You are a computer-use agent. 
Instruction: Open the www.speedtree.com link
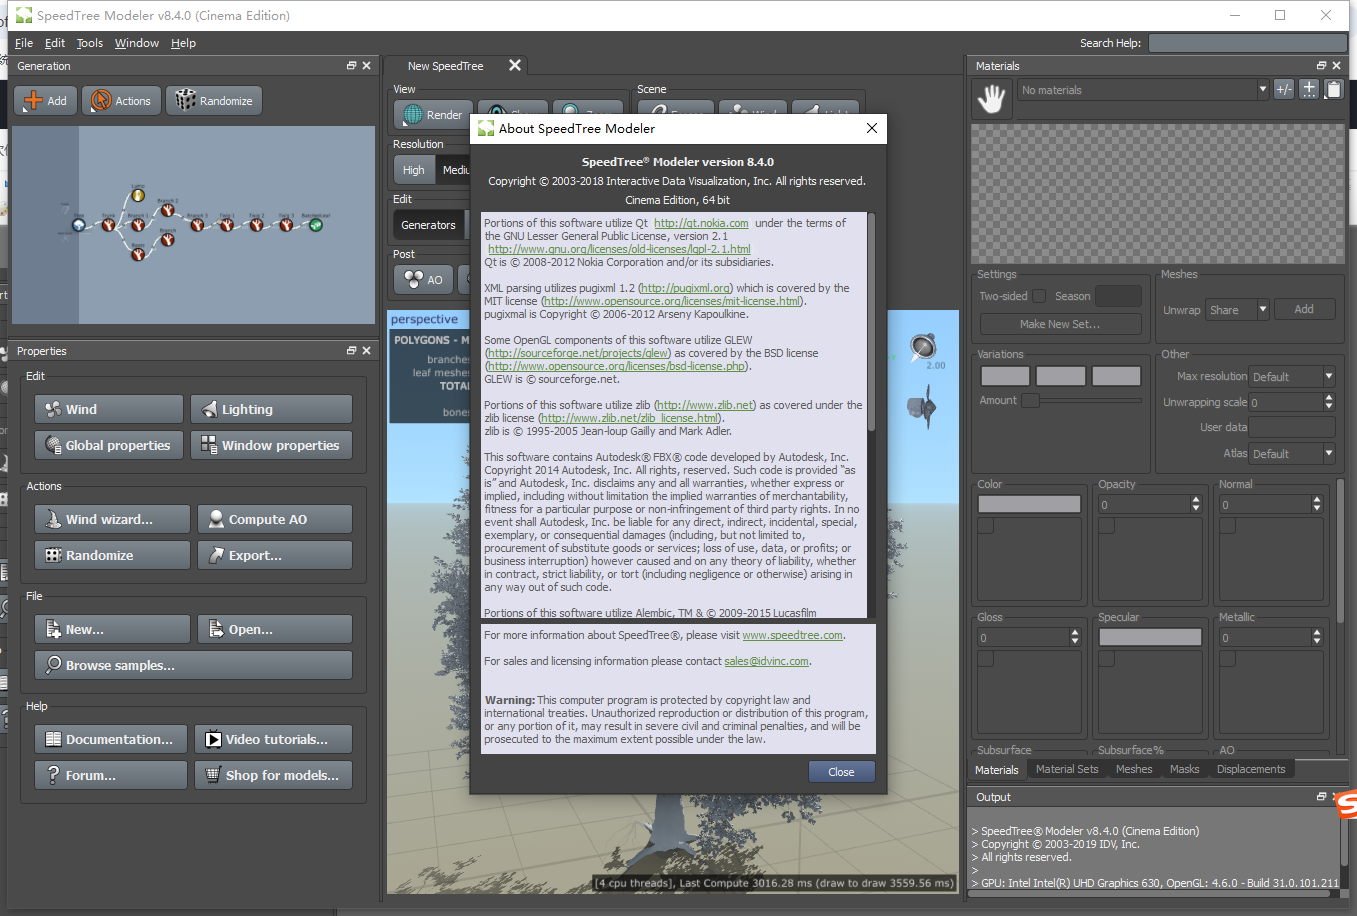[x=792, y=635]
